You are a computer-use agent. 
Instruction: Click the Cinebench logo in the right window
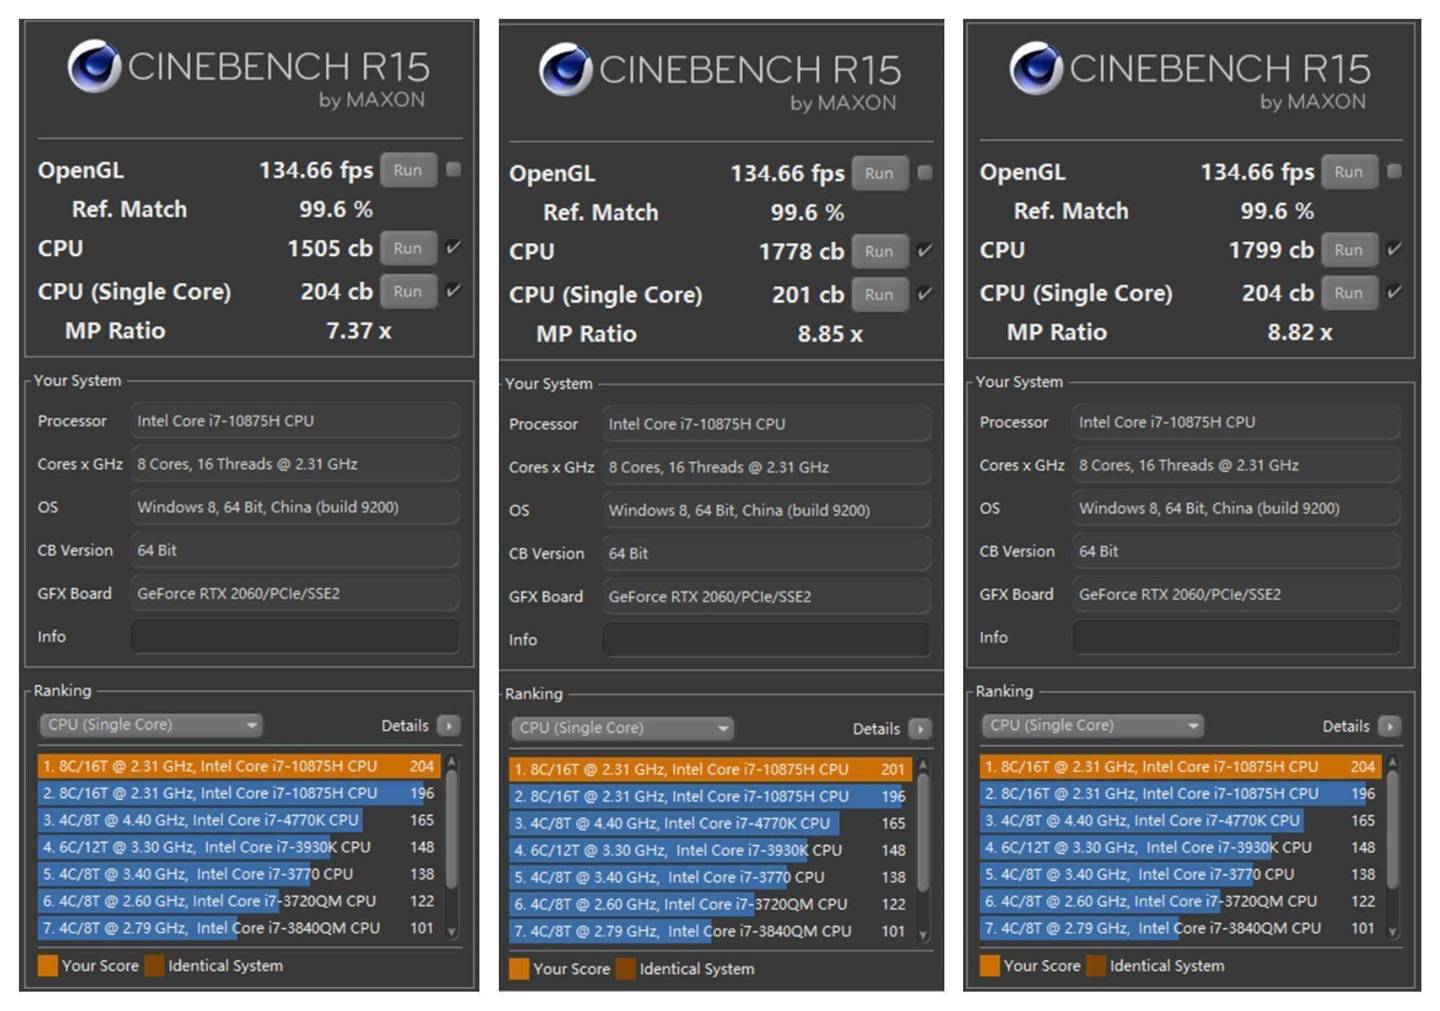tap(1036, 69)
